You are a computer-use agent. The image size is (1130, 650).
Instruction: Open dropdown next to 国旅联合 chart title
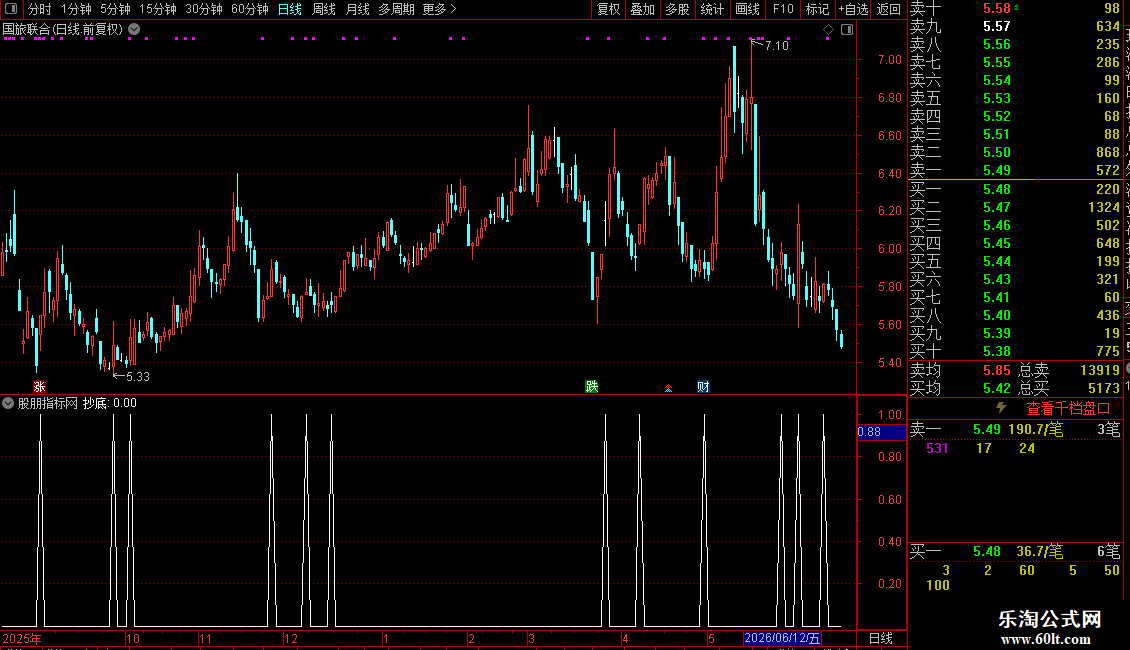(134, 29)
